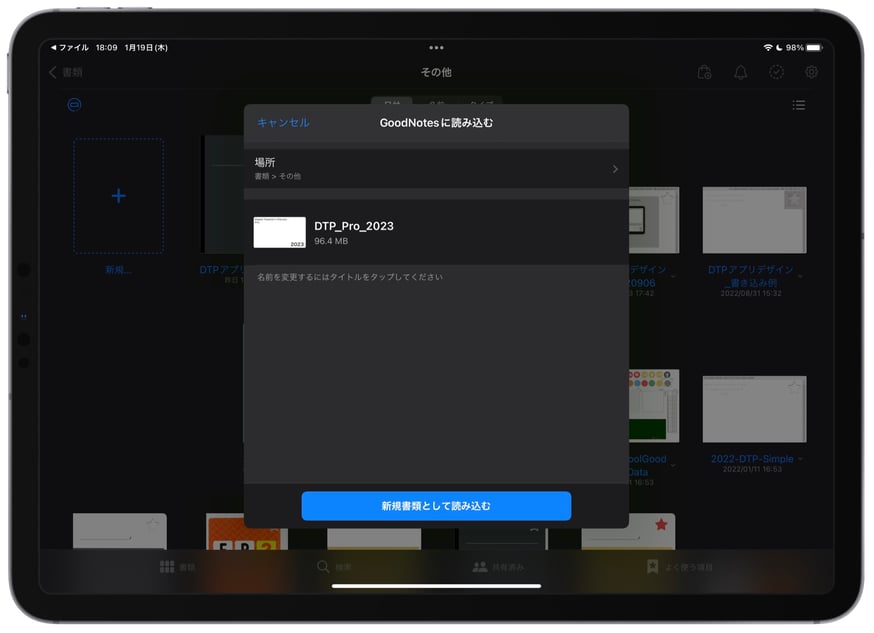Open the Documents tab in bottom bar
Viewport: 874px width, 633px height.
(x=177, y=567)
